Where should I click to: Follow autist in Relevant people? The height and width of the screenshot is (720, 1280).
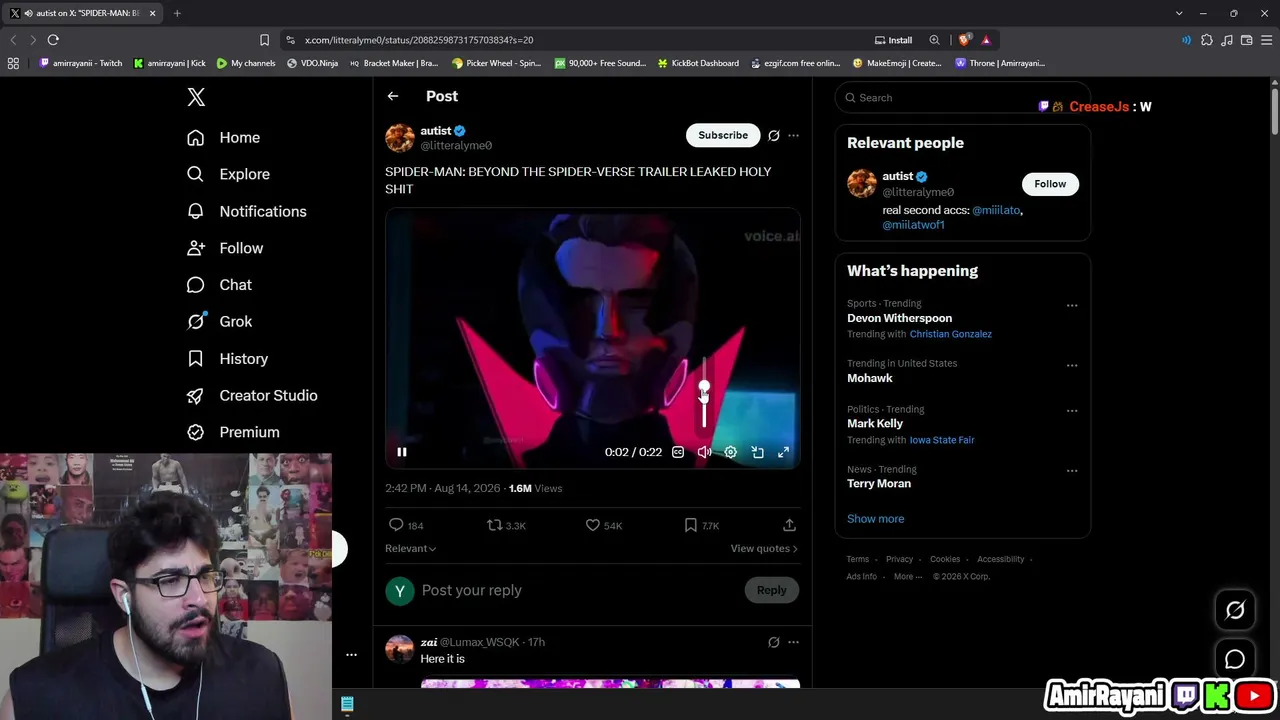pyautogui.click(x=1050, y=184)
